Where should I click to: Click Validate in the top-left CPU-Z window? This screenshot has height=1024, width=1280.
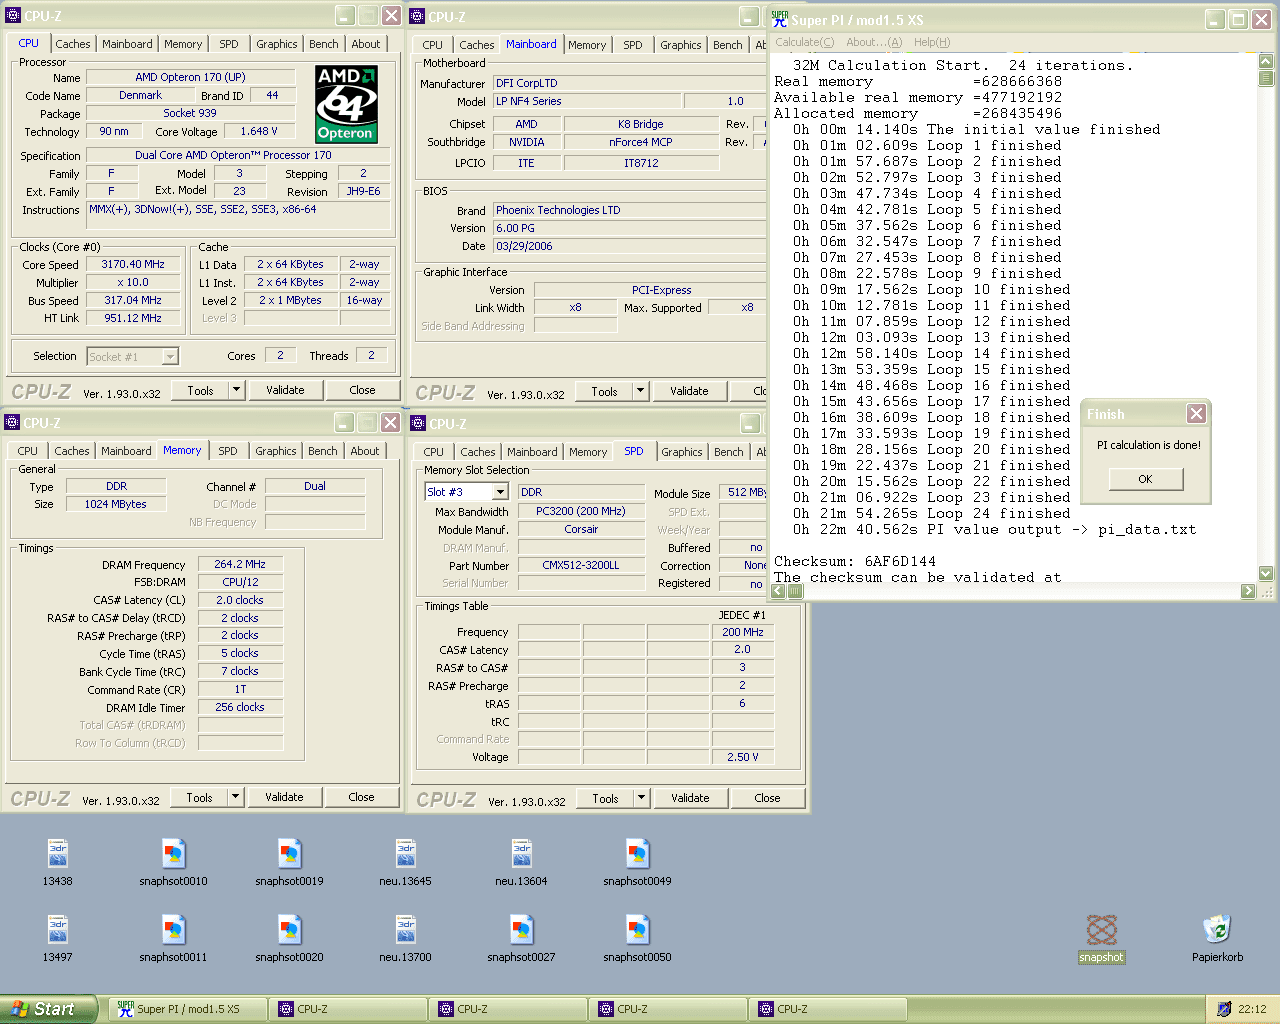pos(285,390)
